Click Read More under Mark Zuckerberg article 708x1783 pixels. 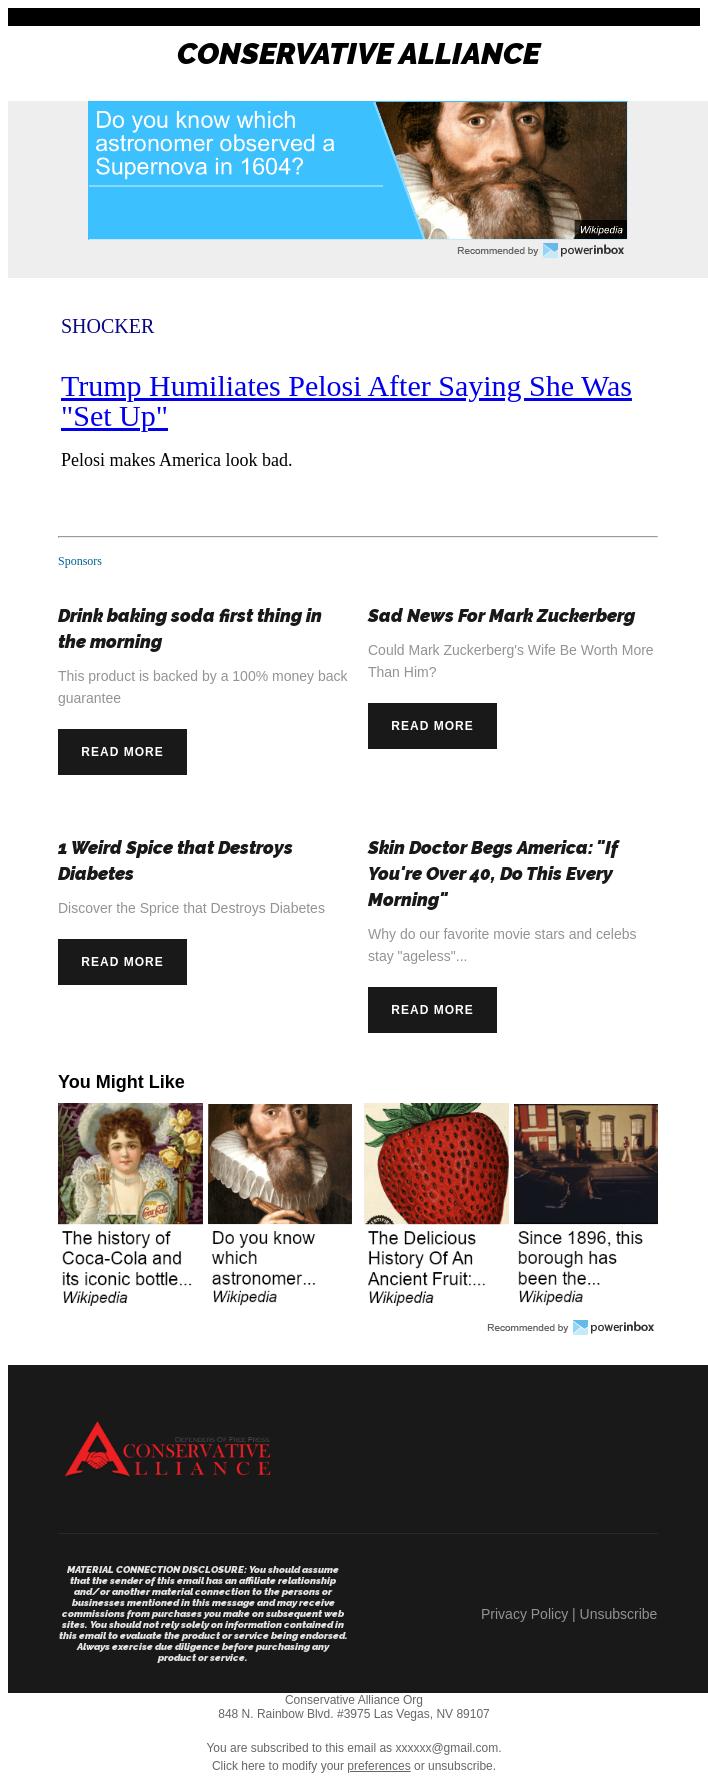click(x=432, y=726)
